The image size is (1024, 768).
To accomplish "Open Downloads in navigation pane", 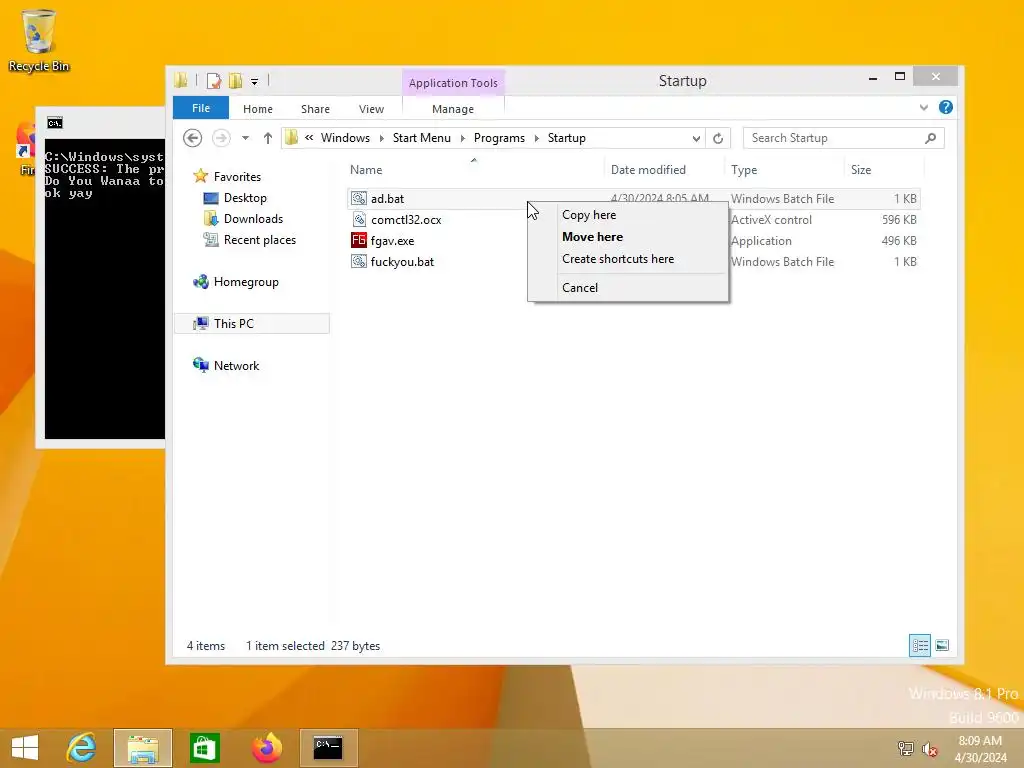I will pos(253,219).
